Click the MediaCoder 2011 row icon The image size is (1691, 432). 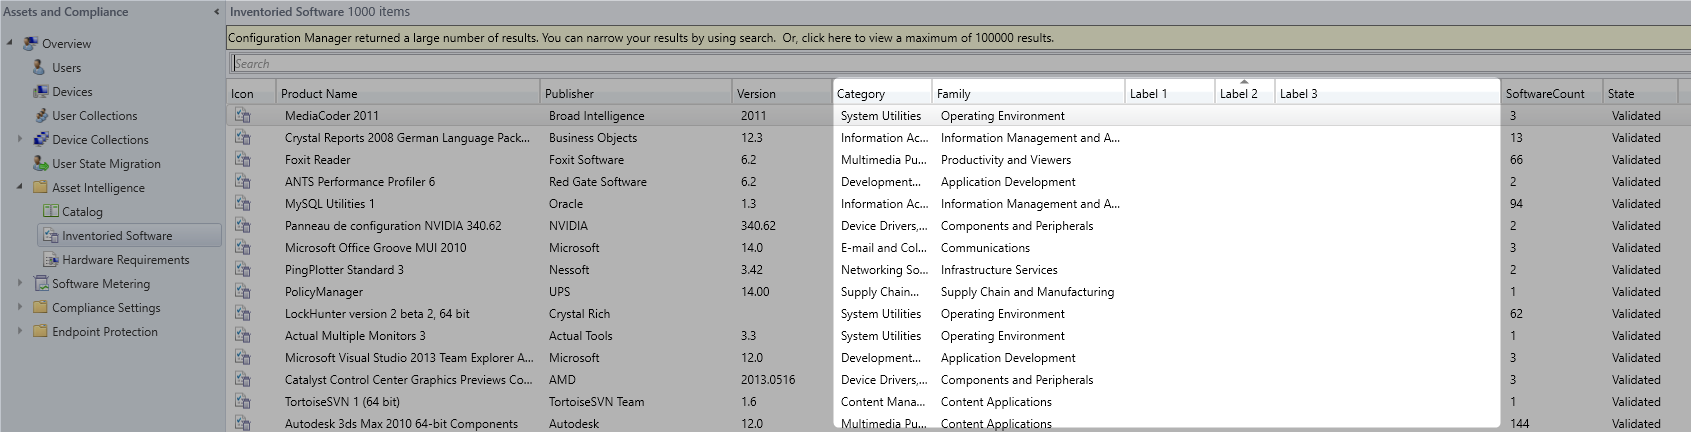(x=242, y=115)
